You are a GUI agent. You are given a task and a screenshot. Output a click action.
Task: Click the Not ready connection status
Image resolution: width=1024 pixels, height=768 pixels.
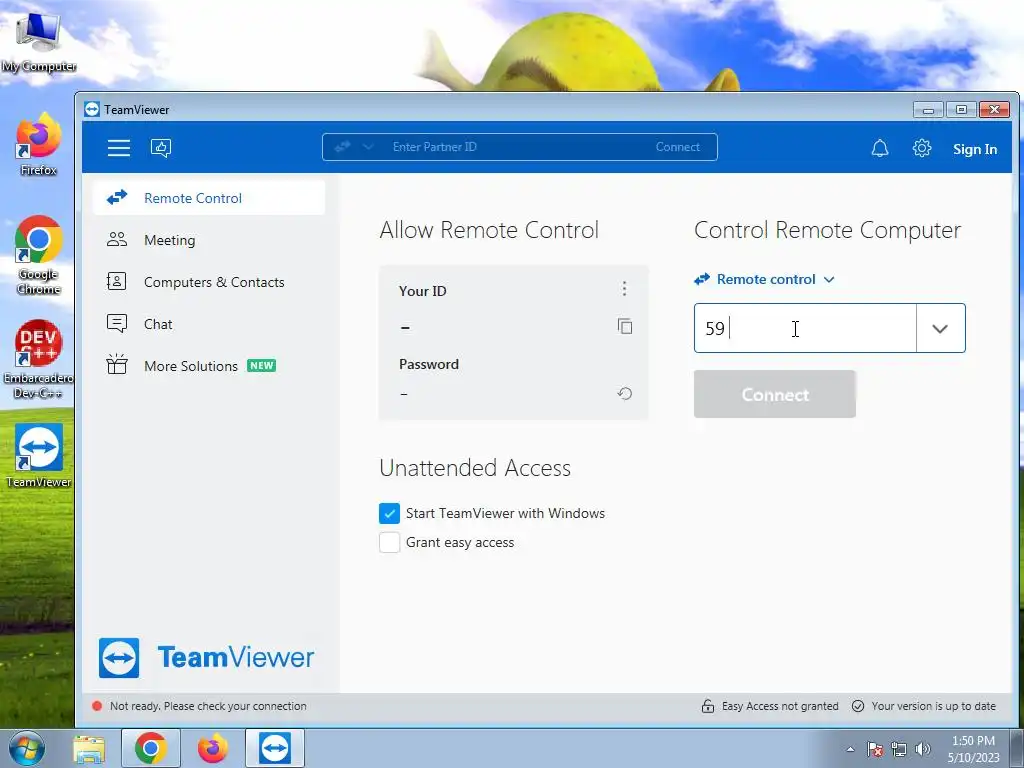pos(199,706)
